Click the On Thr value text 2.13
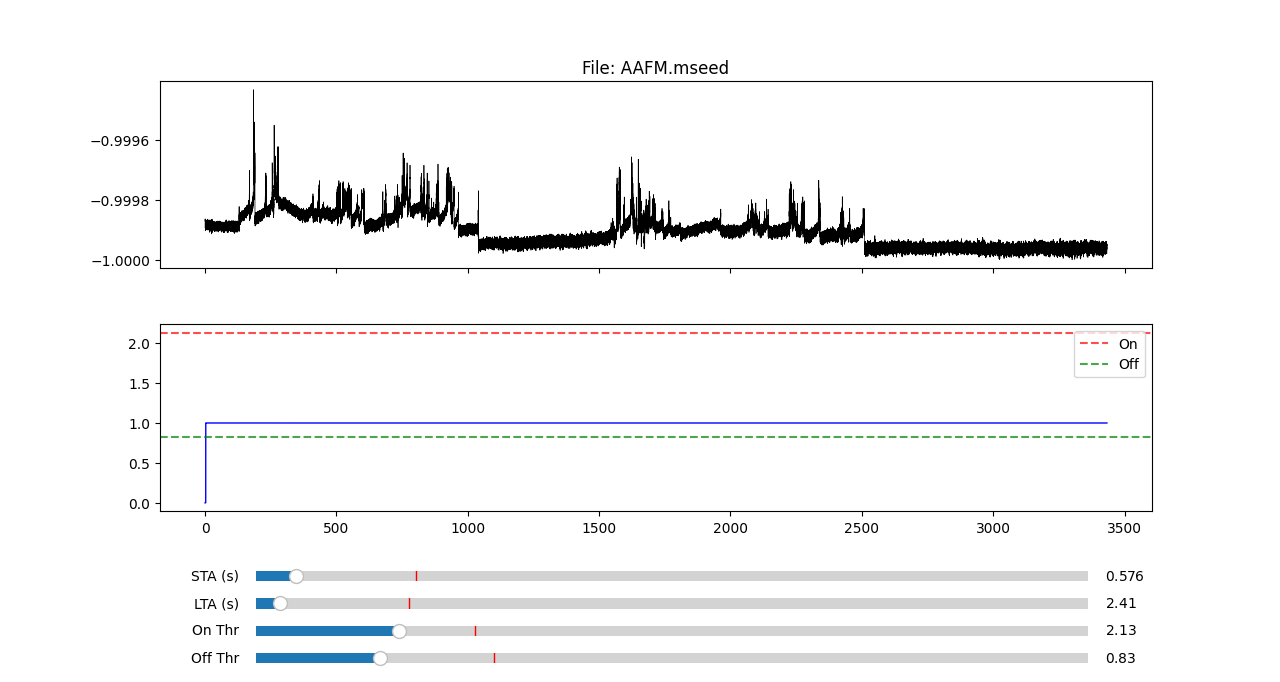This screenshot has height=682, width=1280. pos(1120,631)
